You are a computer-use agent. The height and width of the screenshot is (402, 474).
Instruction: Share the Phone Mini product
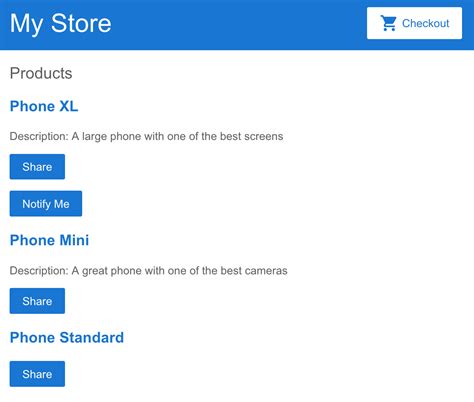pos(37,301)
